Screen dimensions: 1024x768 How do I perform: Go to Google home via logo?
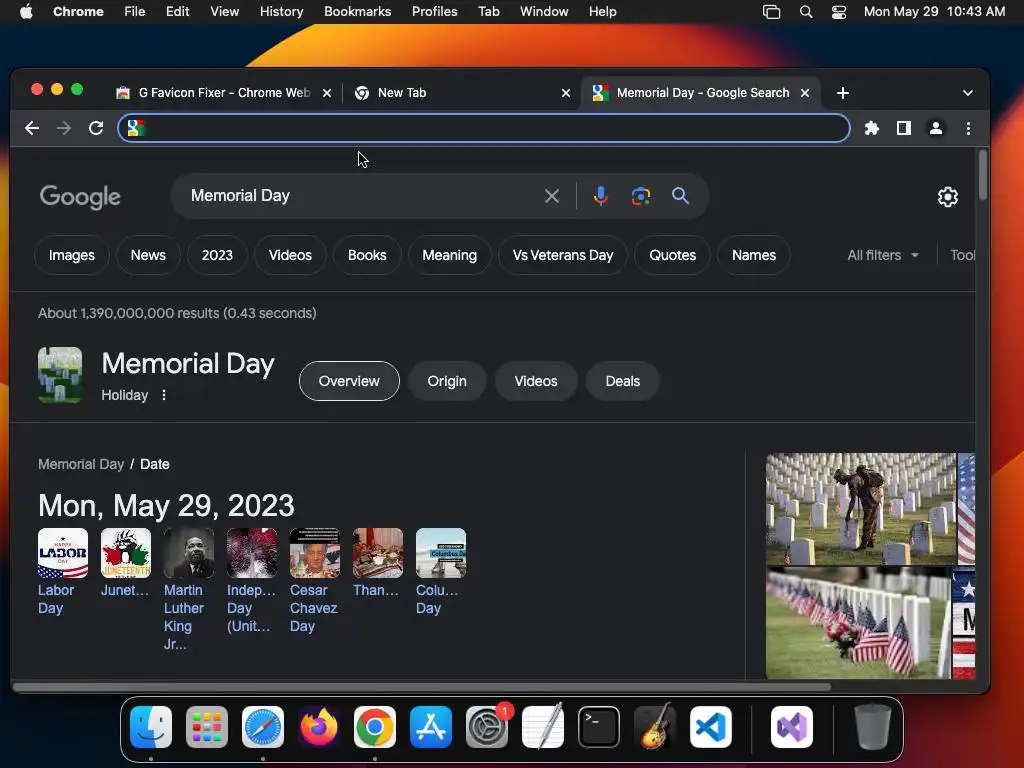tap(80, 197)
